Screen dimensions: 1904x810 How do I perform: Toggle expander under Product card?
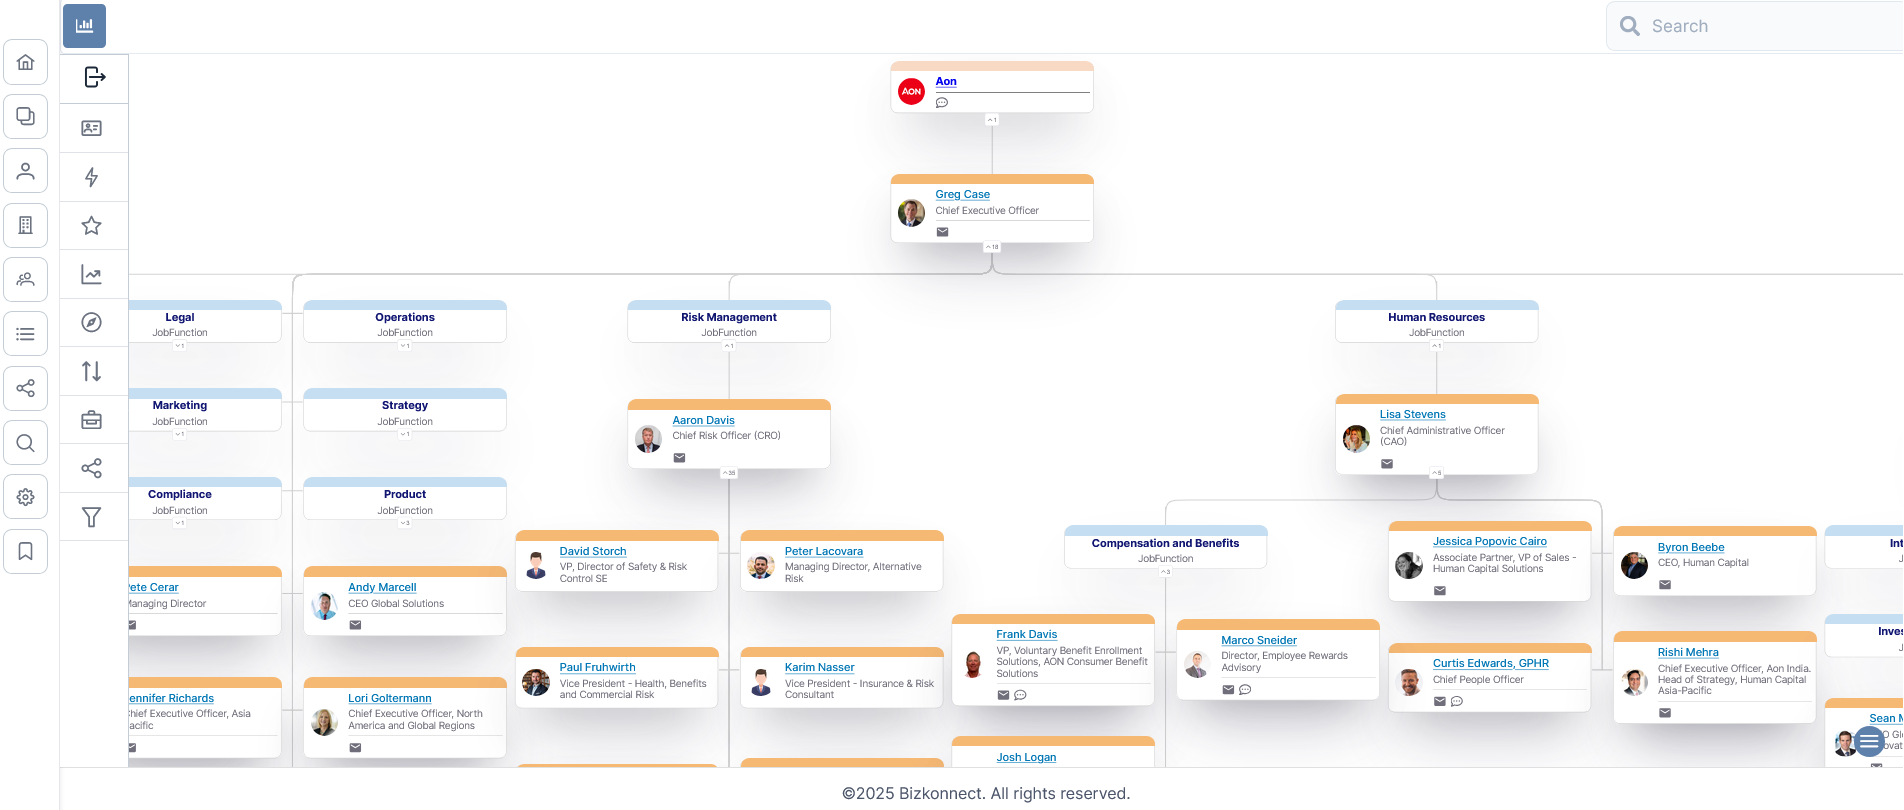click(x=405, y=523)
